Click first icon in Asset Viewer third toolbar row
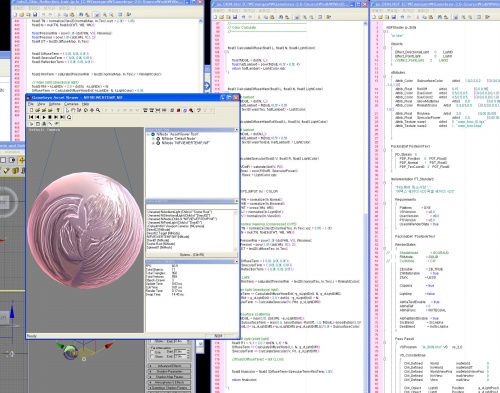500x393 pixels. [31, 124]
